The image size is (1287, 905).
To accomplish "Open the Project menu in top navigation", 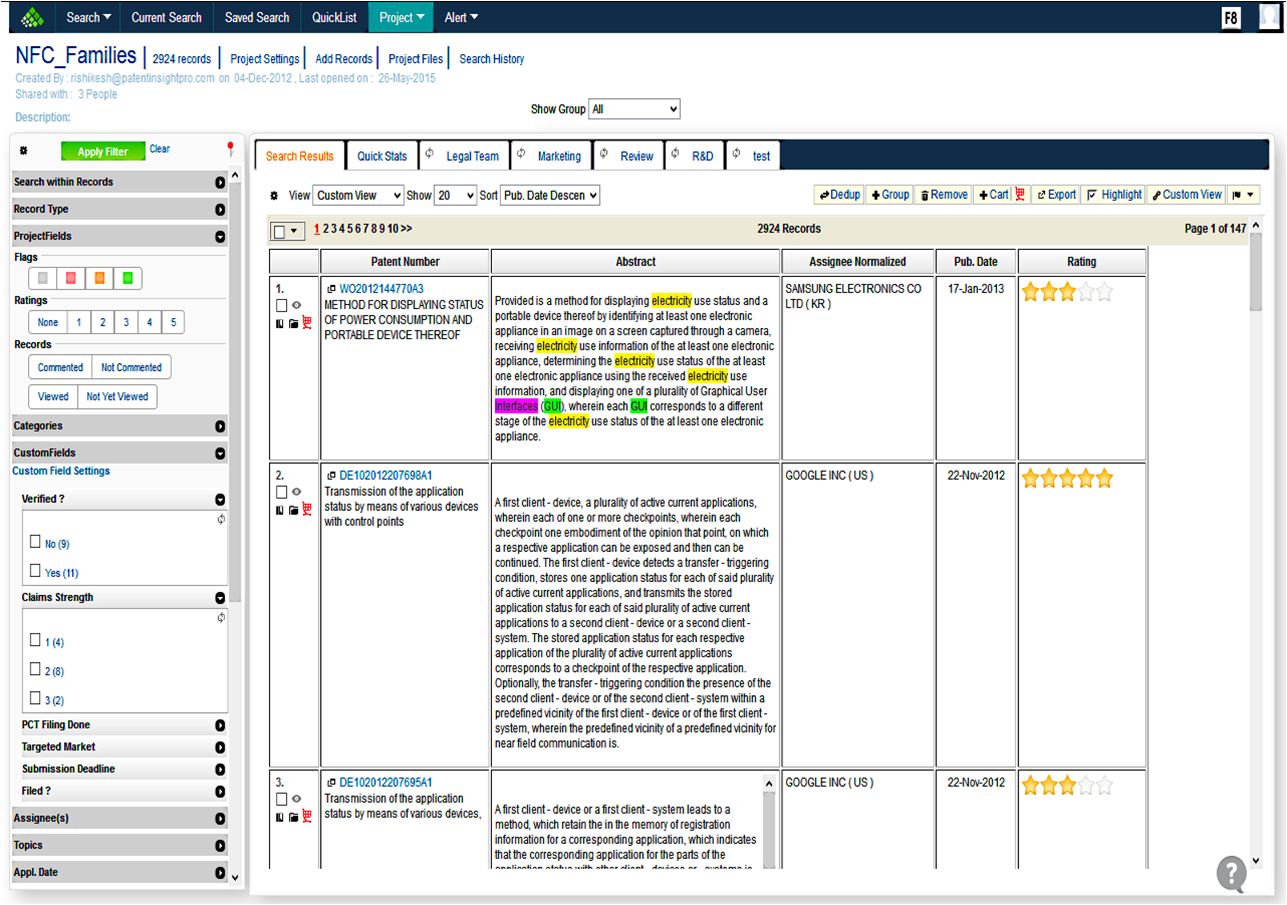I will click(403, 17).
